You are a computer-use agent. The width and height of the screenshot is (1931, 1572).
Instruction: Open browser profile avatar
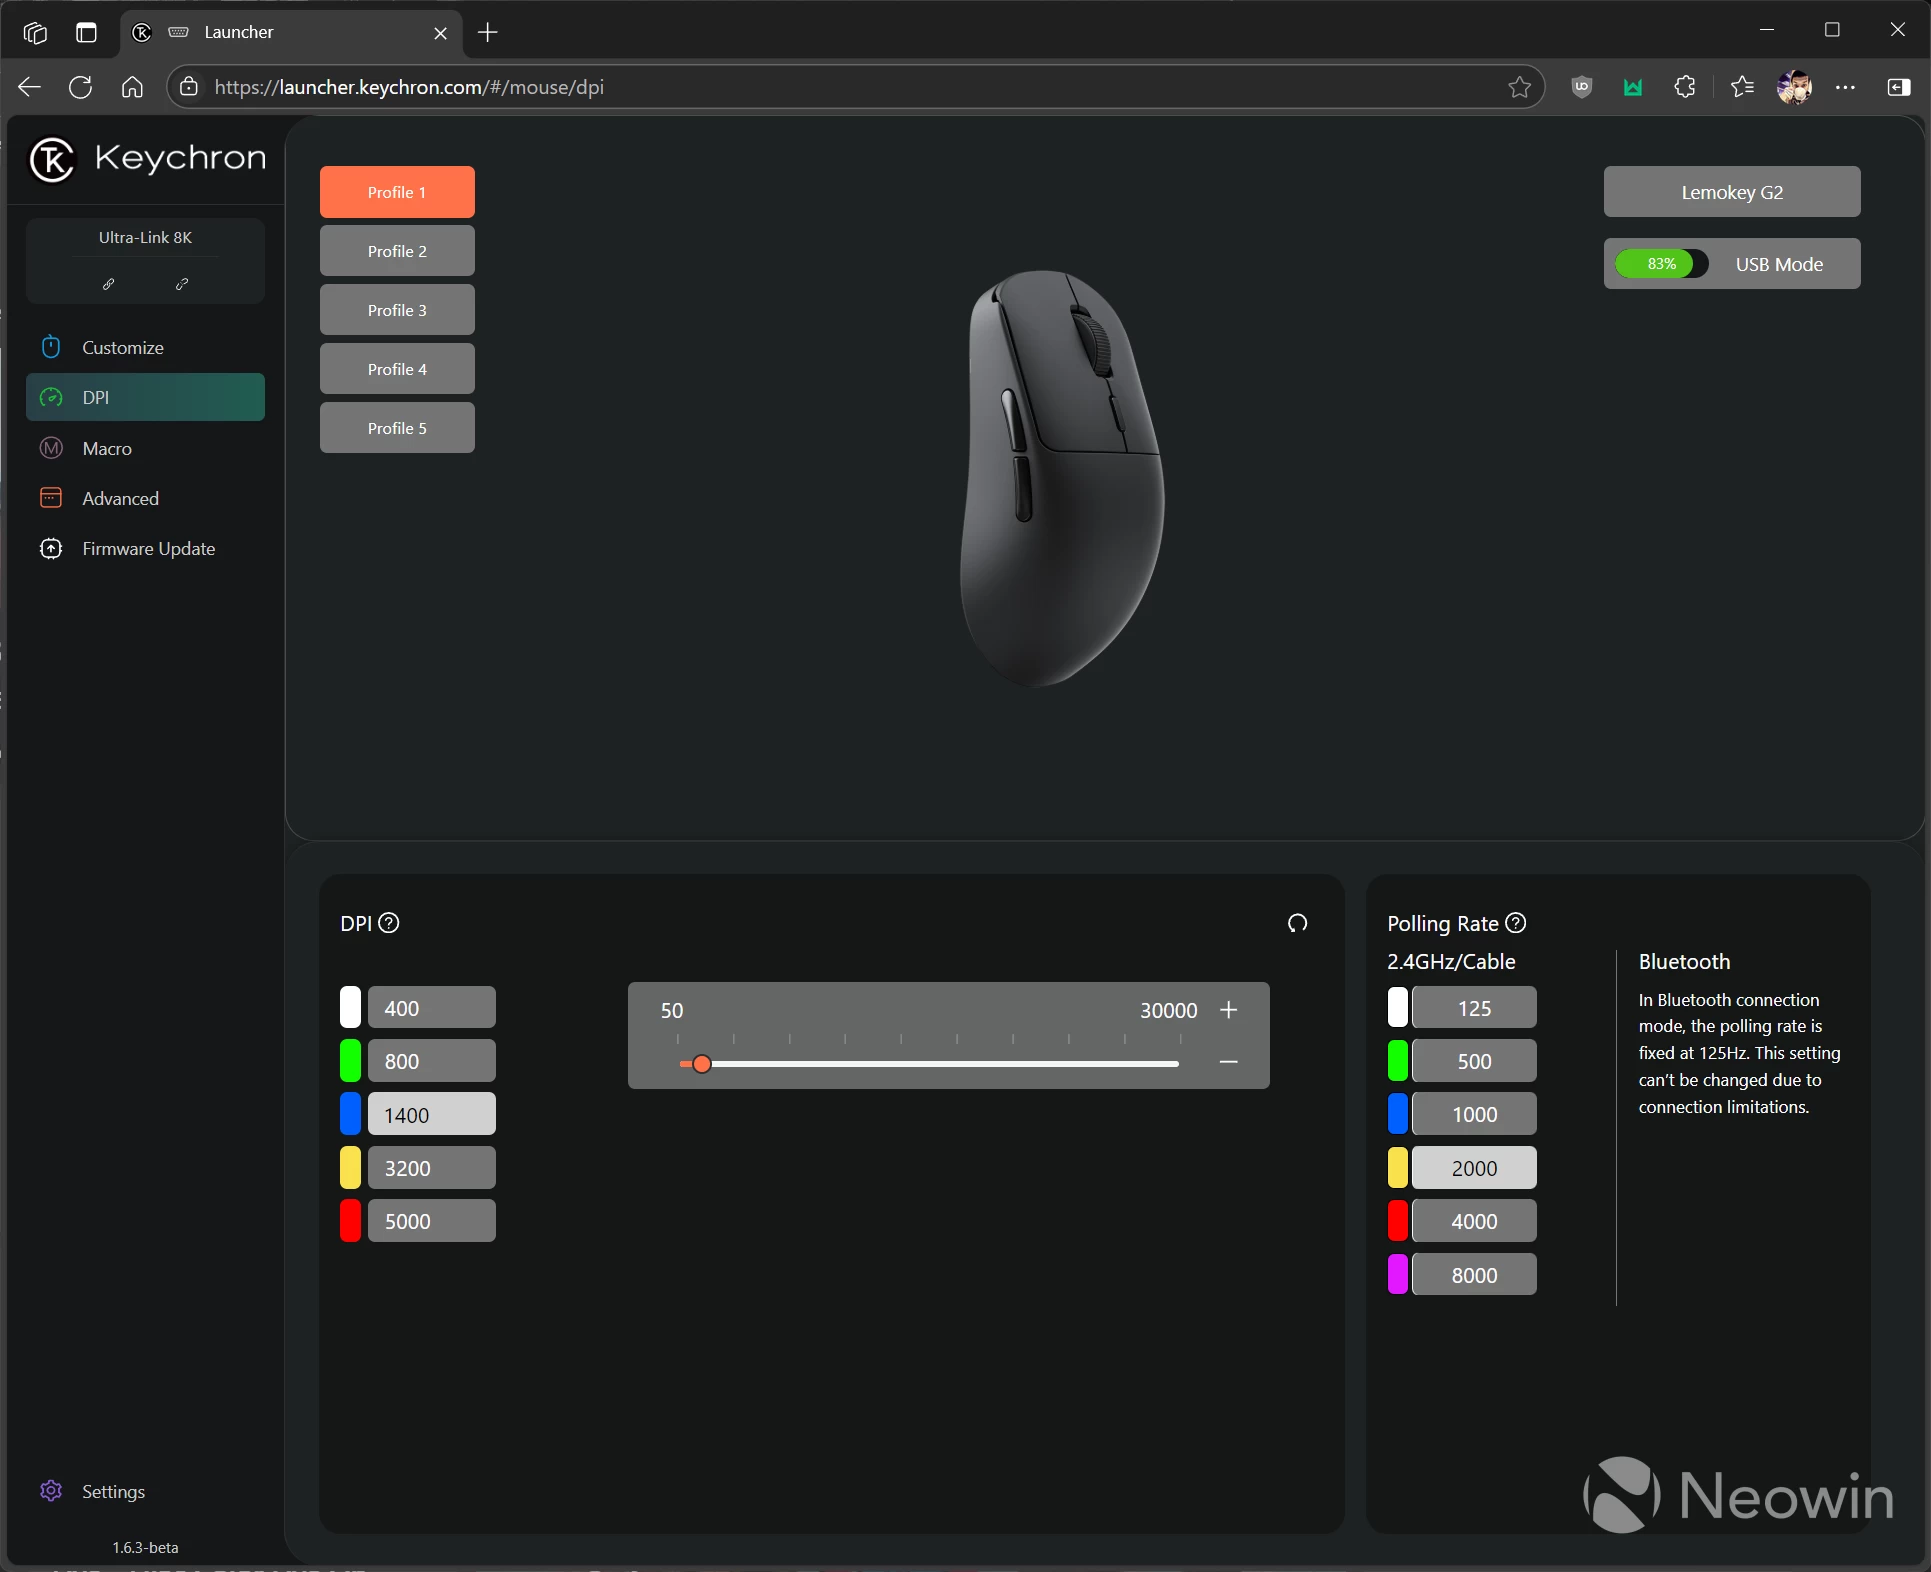click(1795, 87)
